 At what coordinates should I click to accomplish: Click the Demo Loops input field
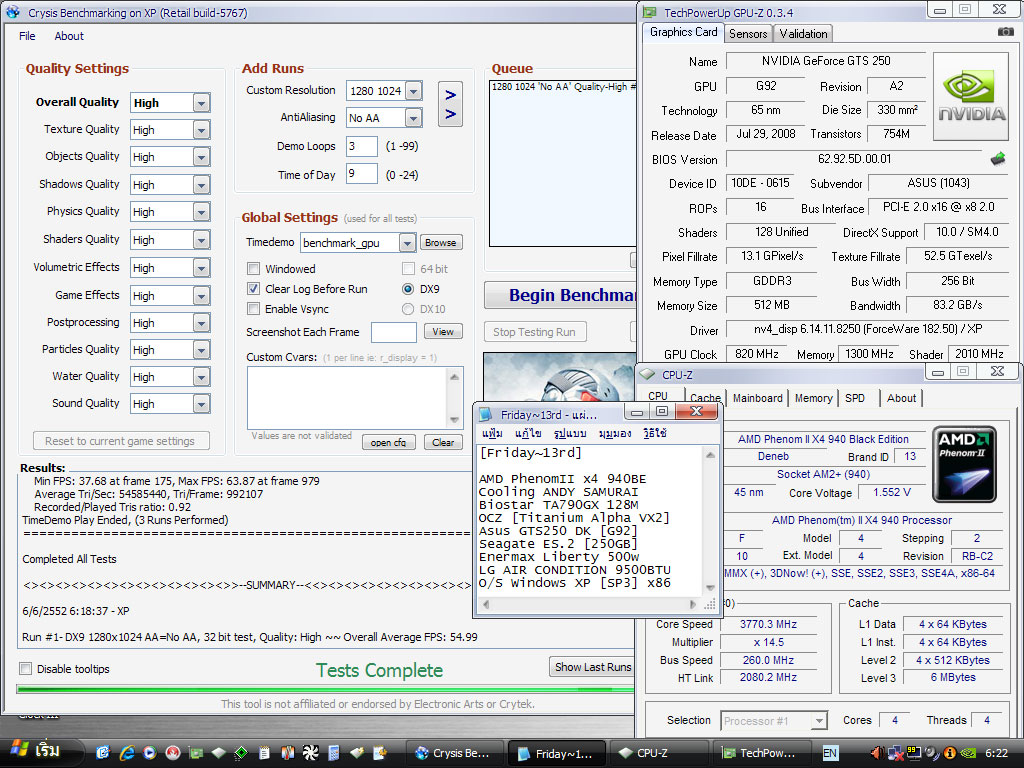pyautogui.click(x=361, y=146)
